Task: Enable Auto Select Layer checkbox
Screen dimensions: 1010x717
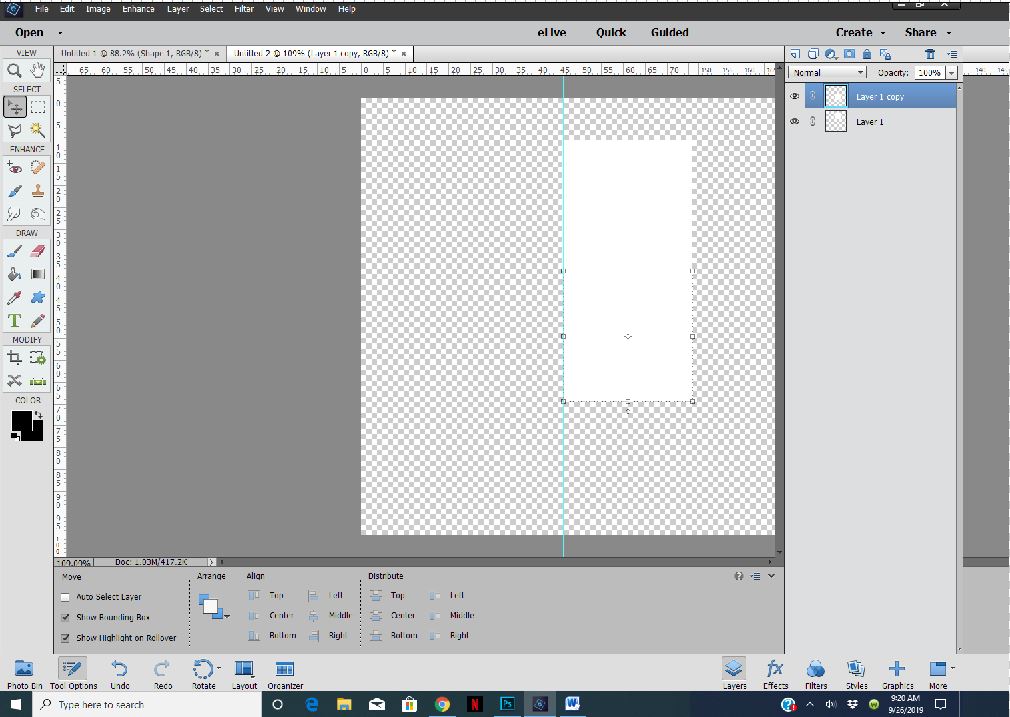Action: click(x=65, y=597)
